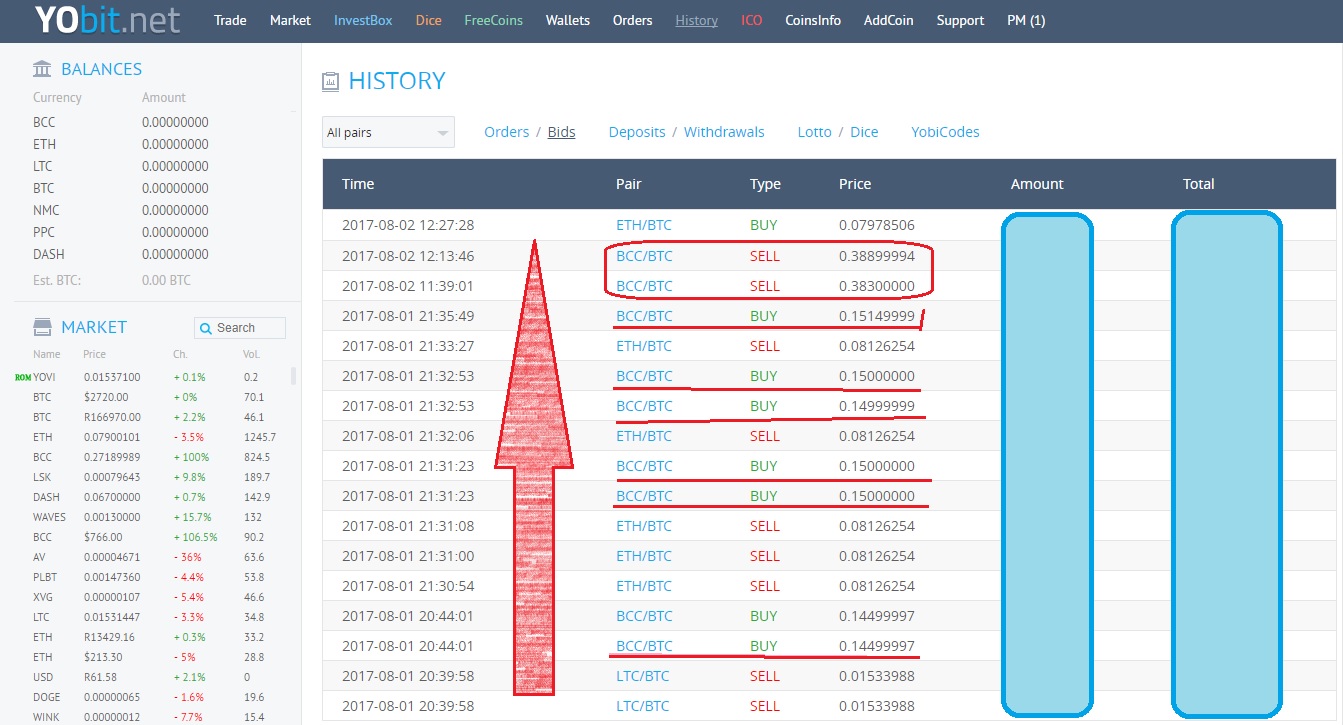Click inside the market Search field

(240, 328)
